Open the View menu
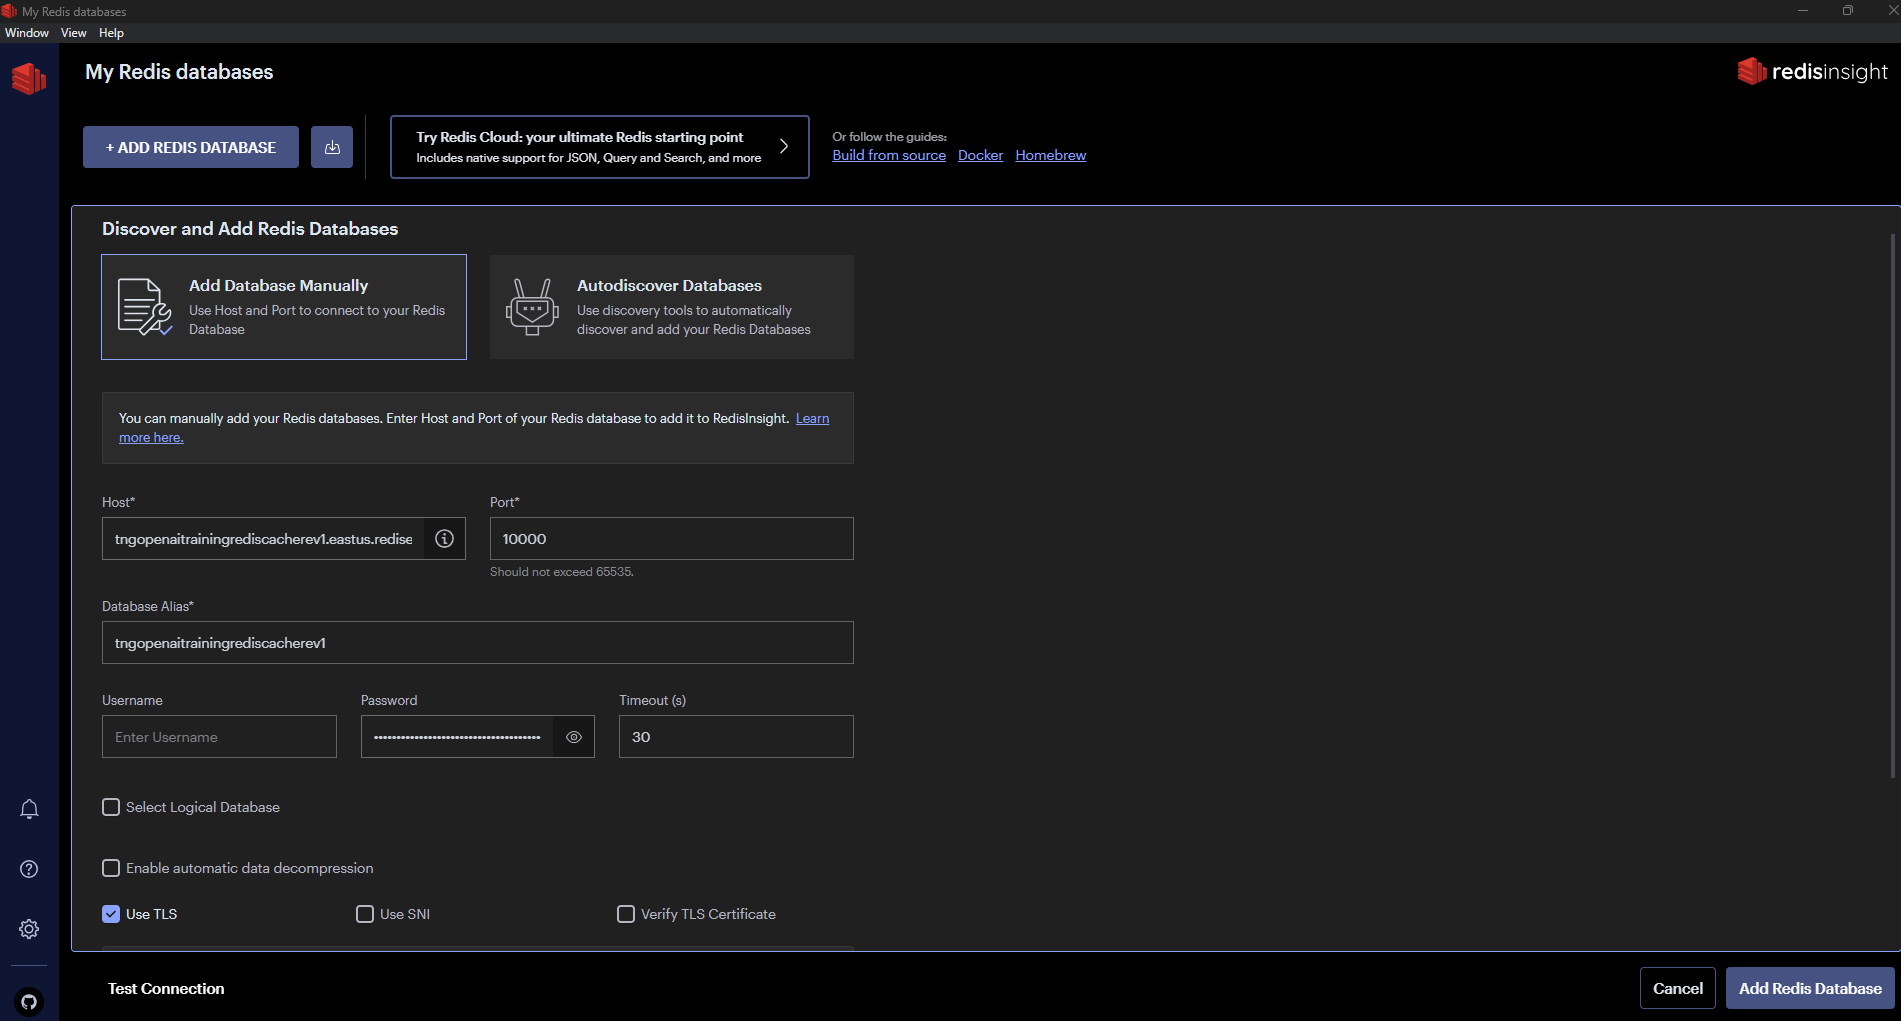 [x=73, y=32]
